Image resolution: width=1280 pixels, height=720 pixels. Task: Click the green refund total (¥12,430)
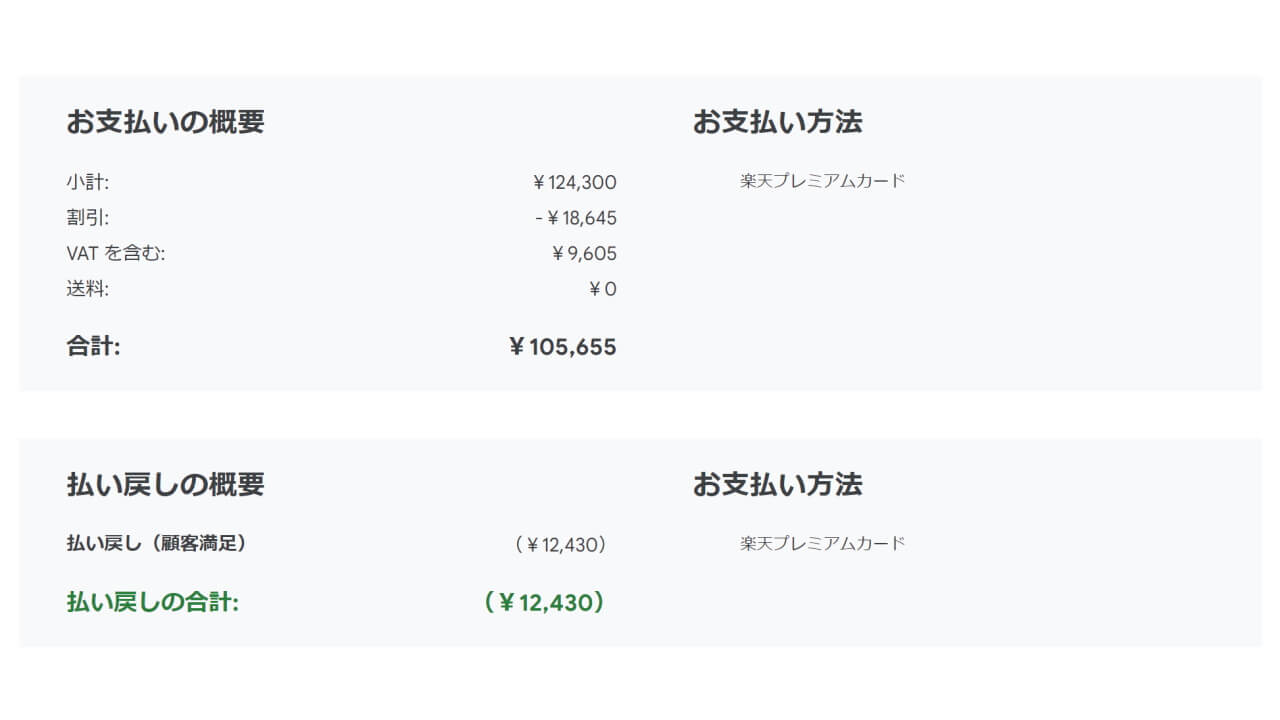(543, 603)
